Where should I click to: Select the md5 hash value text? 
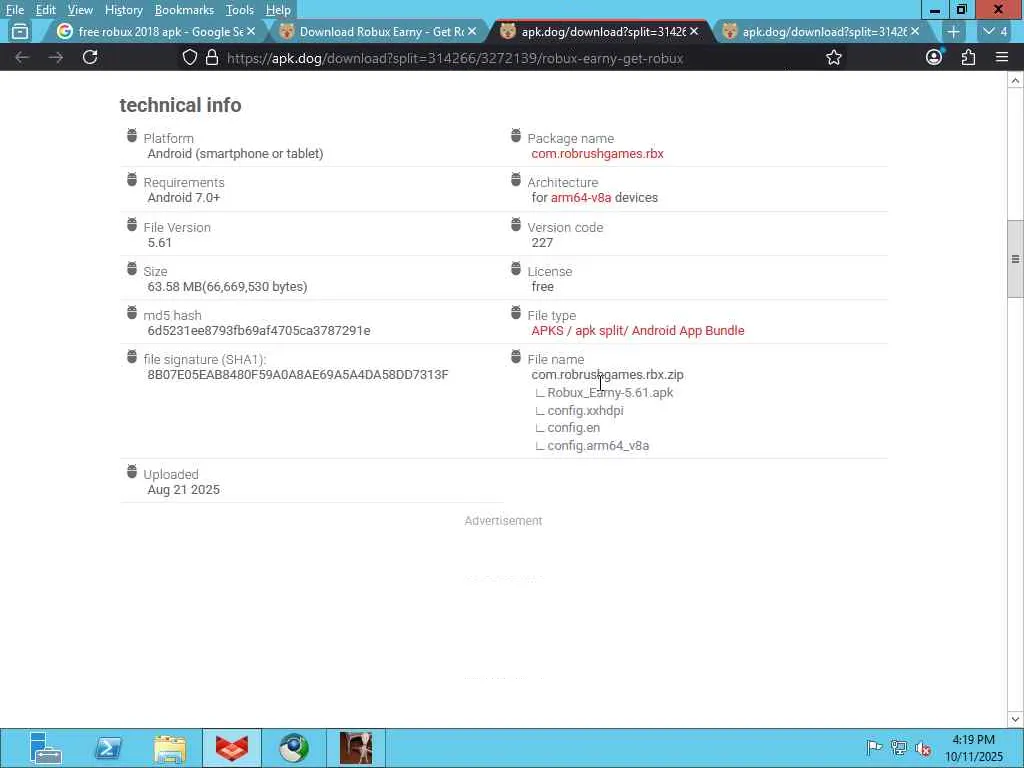[259, 330]
